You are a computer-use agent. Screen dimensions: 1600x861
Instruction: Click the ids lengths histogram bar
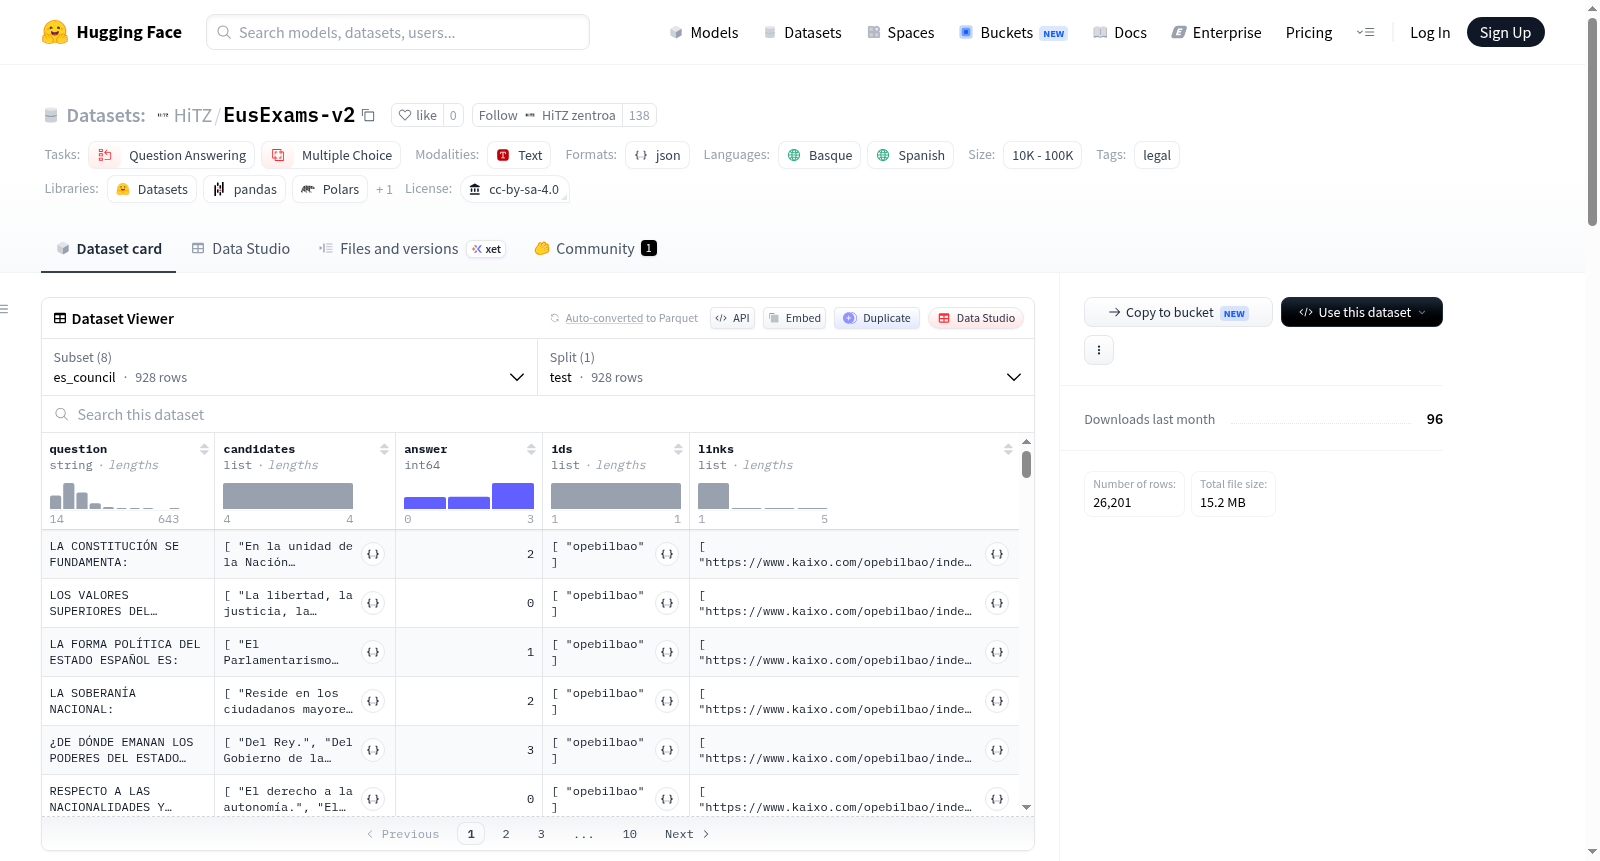[x=616, y=496]
